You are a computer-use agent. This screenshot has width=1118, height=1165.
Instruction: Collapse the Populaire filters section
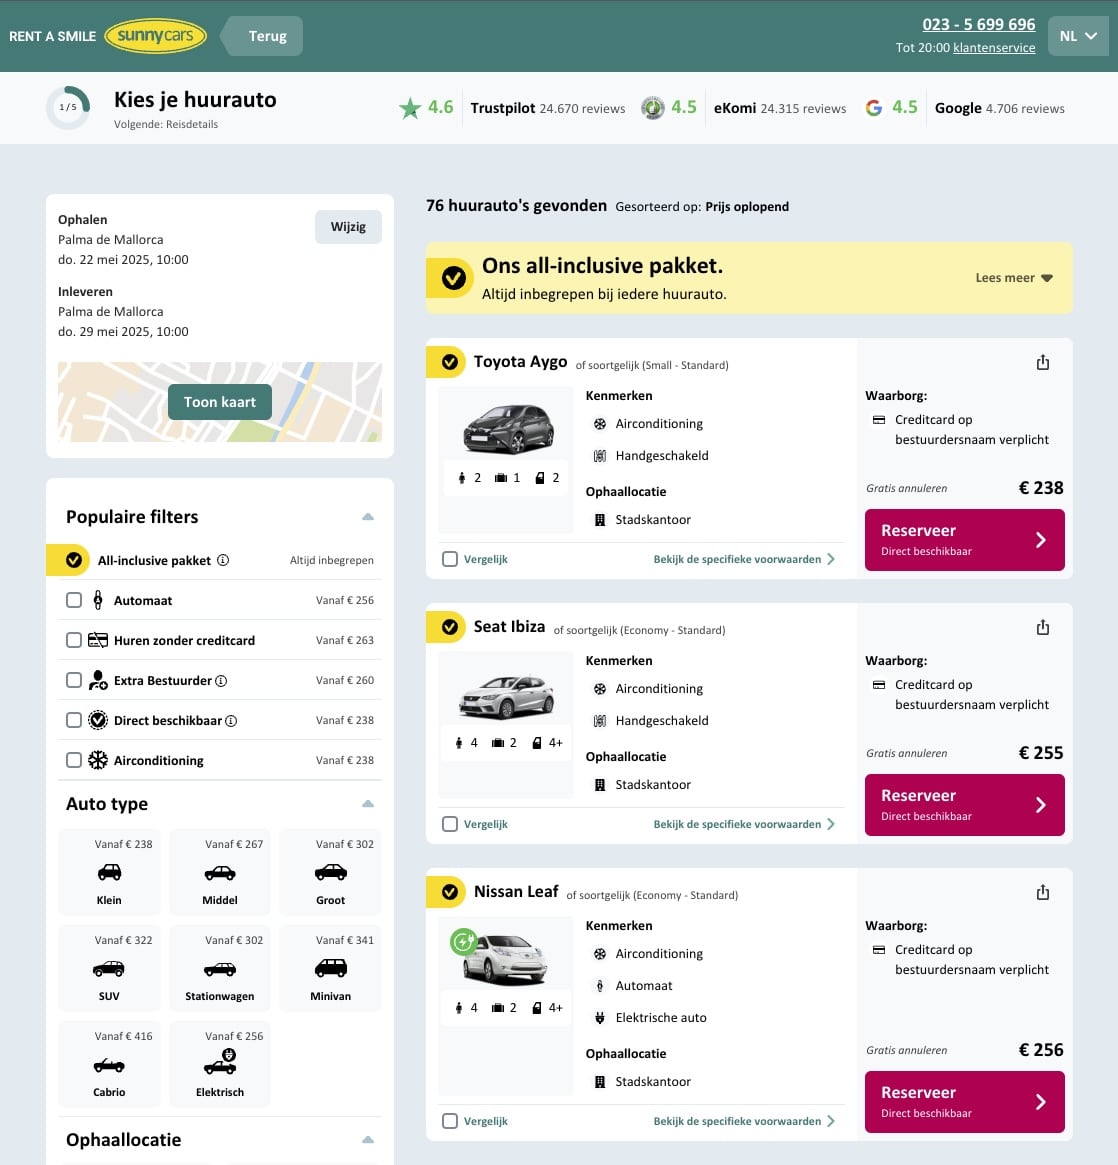[368, 517]
